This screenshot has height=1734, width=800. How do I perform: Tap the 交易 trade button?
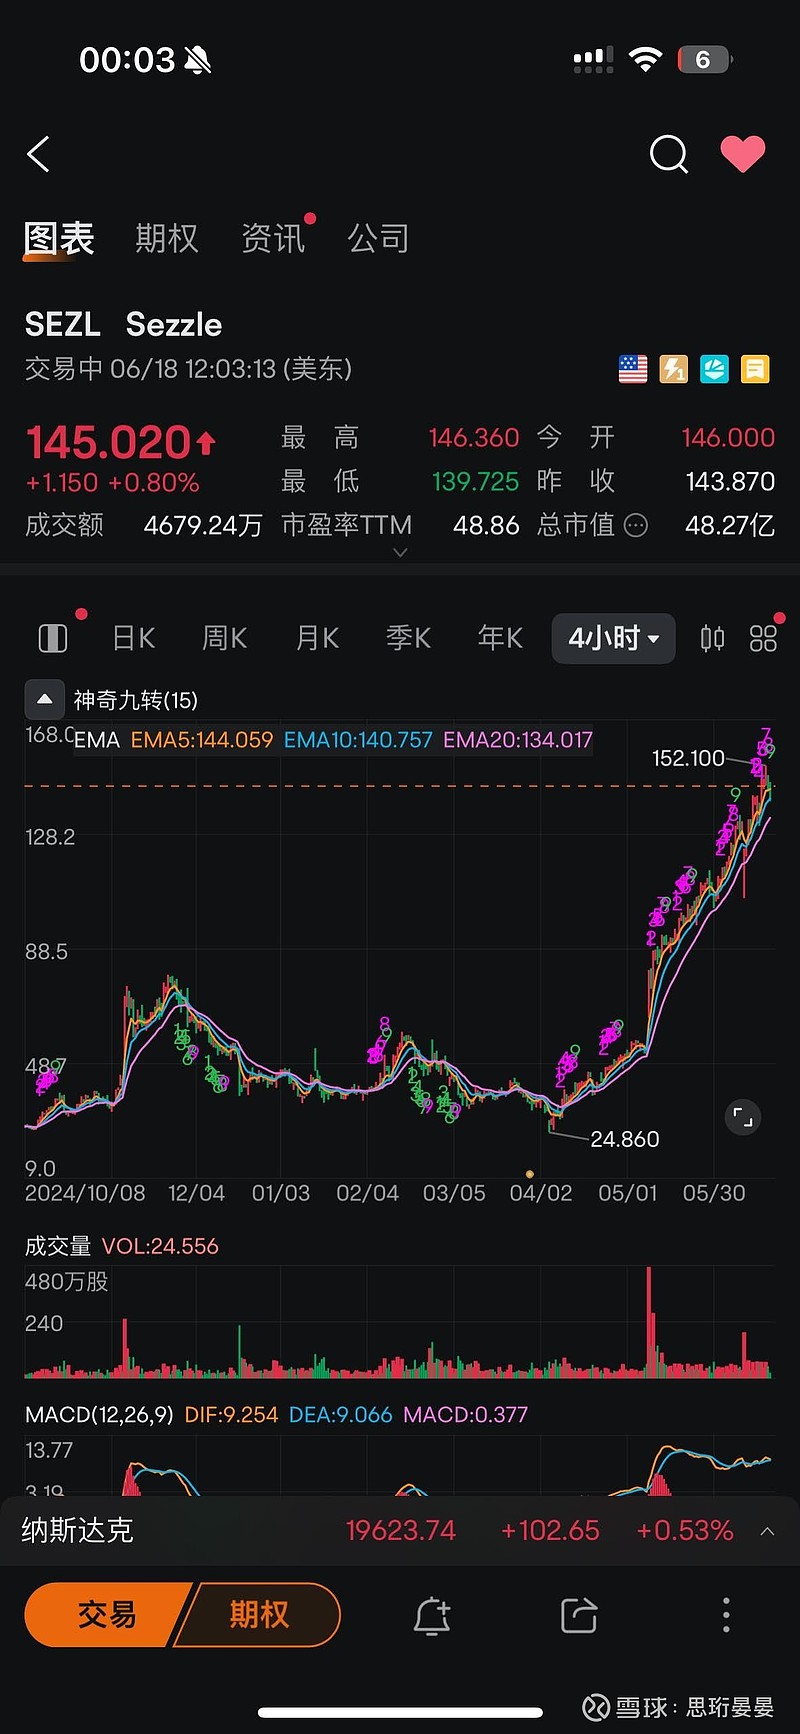pyautogui.click(x=107, y=1614)
